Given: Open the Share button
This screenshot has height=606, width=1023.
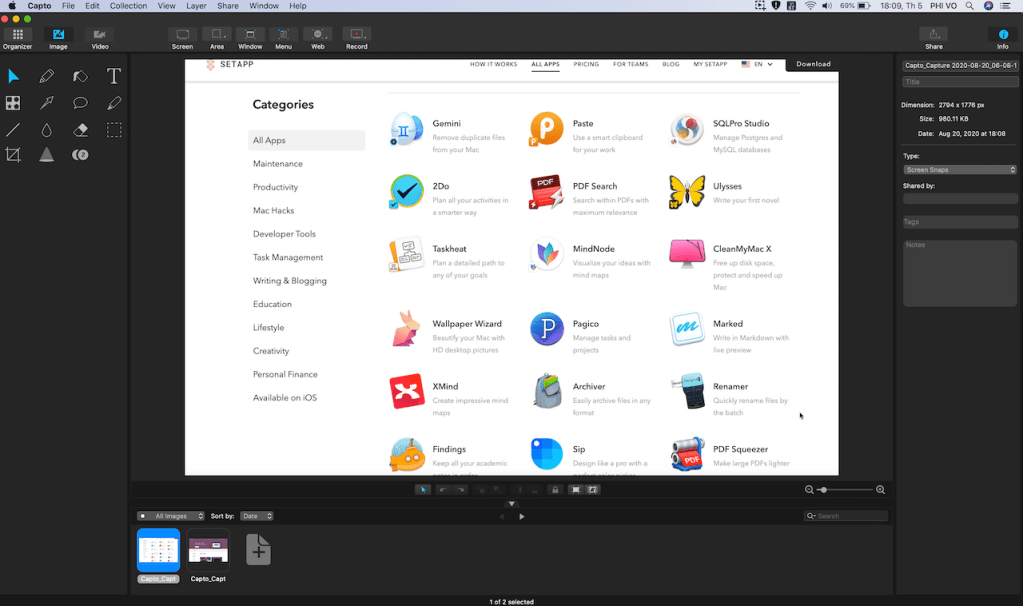Looking at the screenshot, I should tap(933, 39).
